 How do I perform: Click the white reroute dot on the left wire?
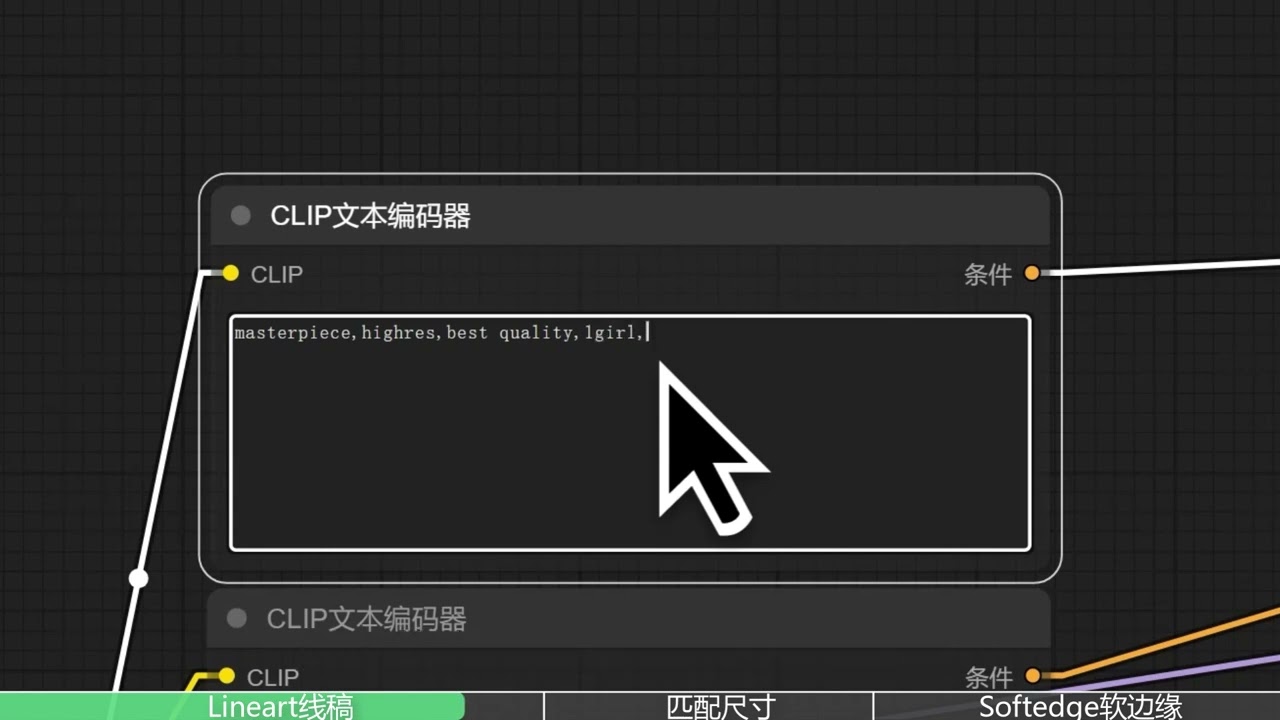pyautogui.click(x=139, y=578)
